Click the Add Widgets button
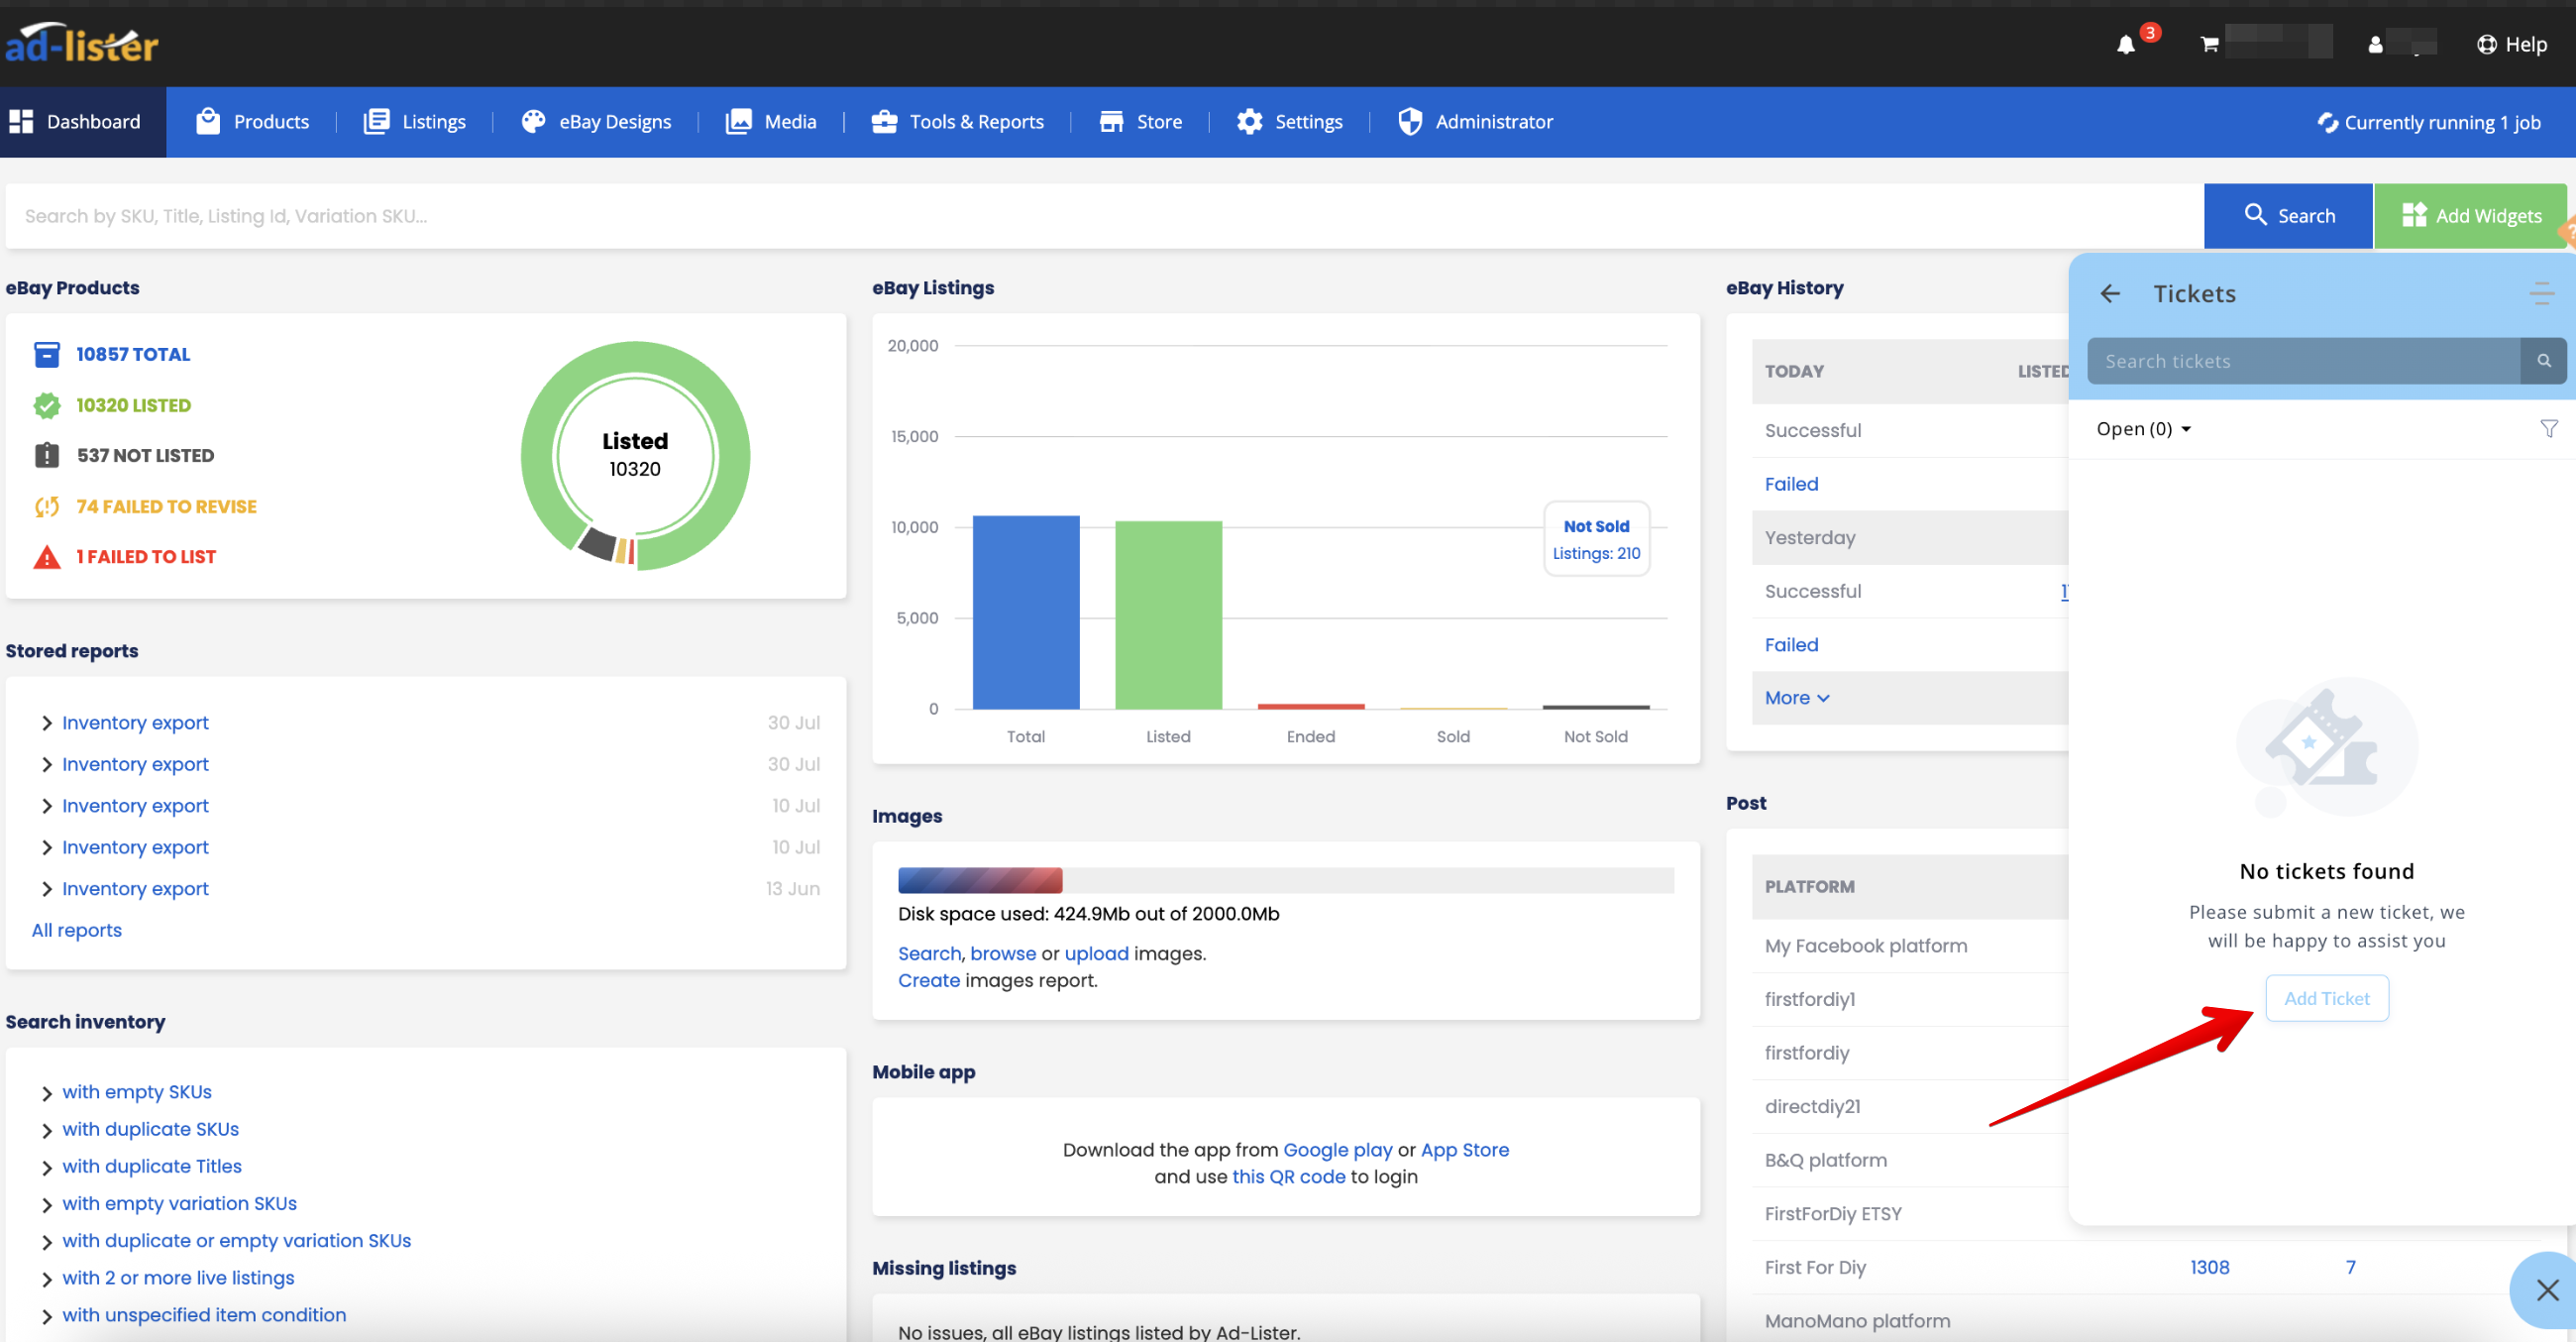This screenshot has height=1342, width=2576. [x=2470, y=215]
